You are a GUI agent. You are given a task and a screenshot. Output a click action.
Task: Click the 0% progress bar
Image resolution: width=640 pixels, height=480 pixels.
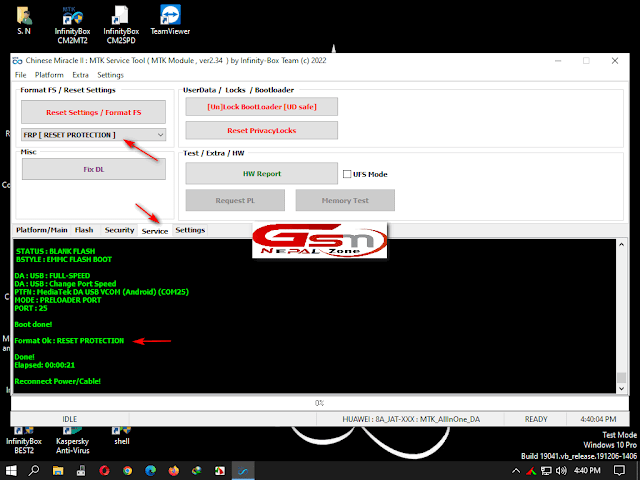pos(320,403)
